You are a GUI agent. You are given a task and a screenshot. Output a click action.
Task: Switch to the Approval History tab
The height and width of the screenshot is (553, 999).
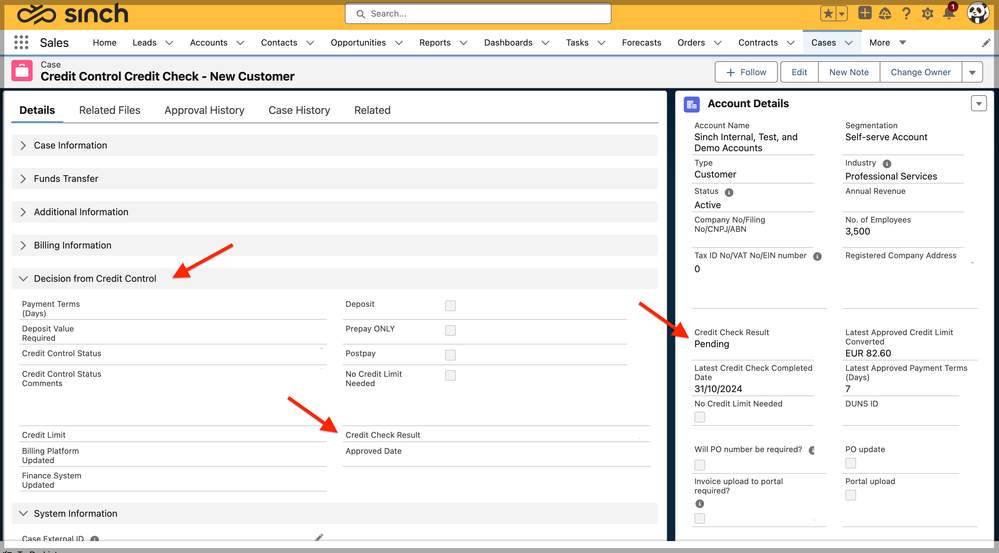(205, 110)
